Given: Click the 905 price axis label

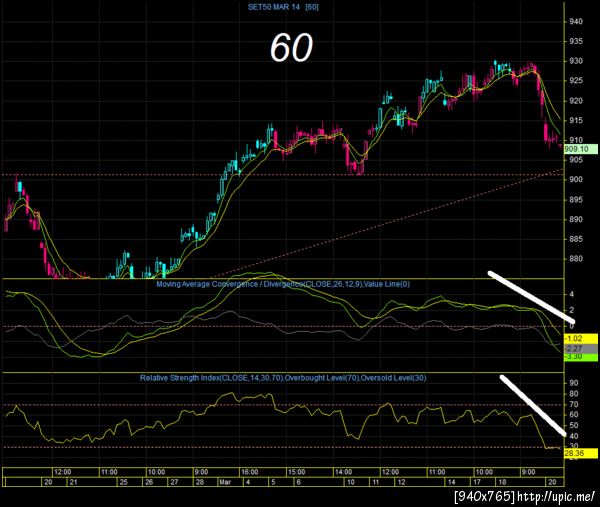Looking at the screenshot, I should point(576,160).
